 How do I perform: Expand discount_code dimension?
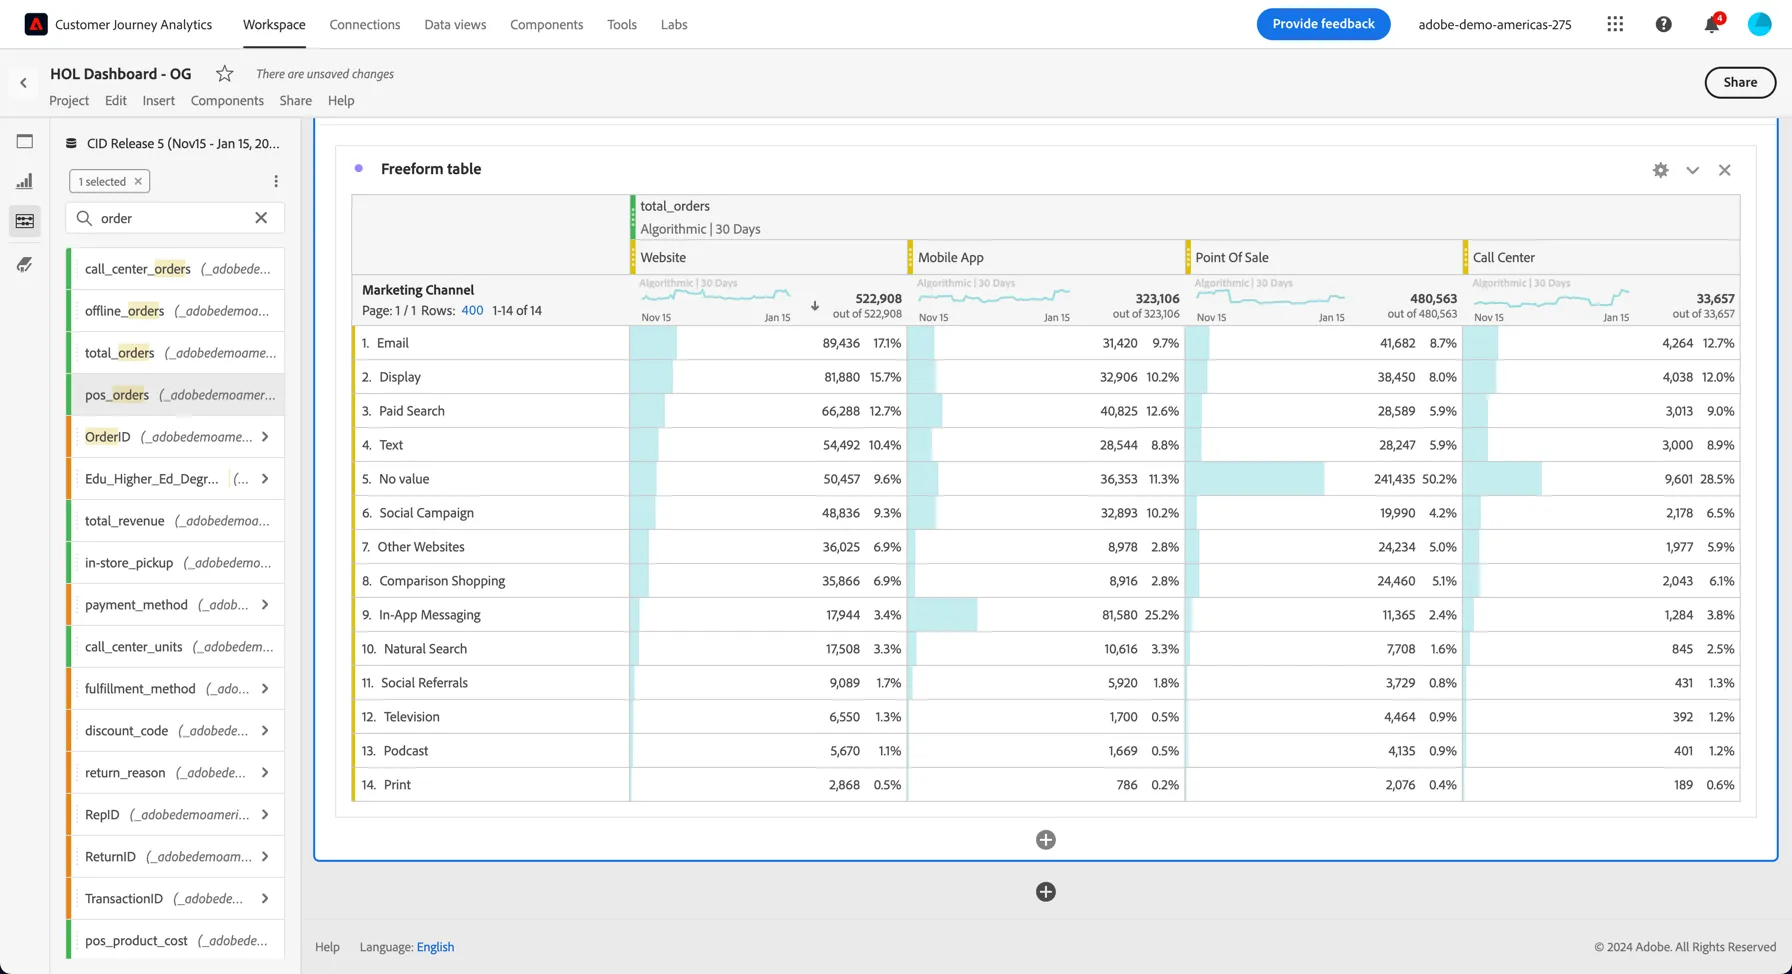tap(265, 731)
